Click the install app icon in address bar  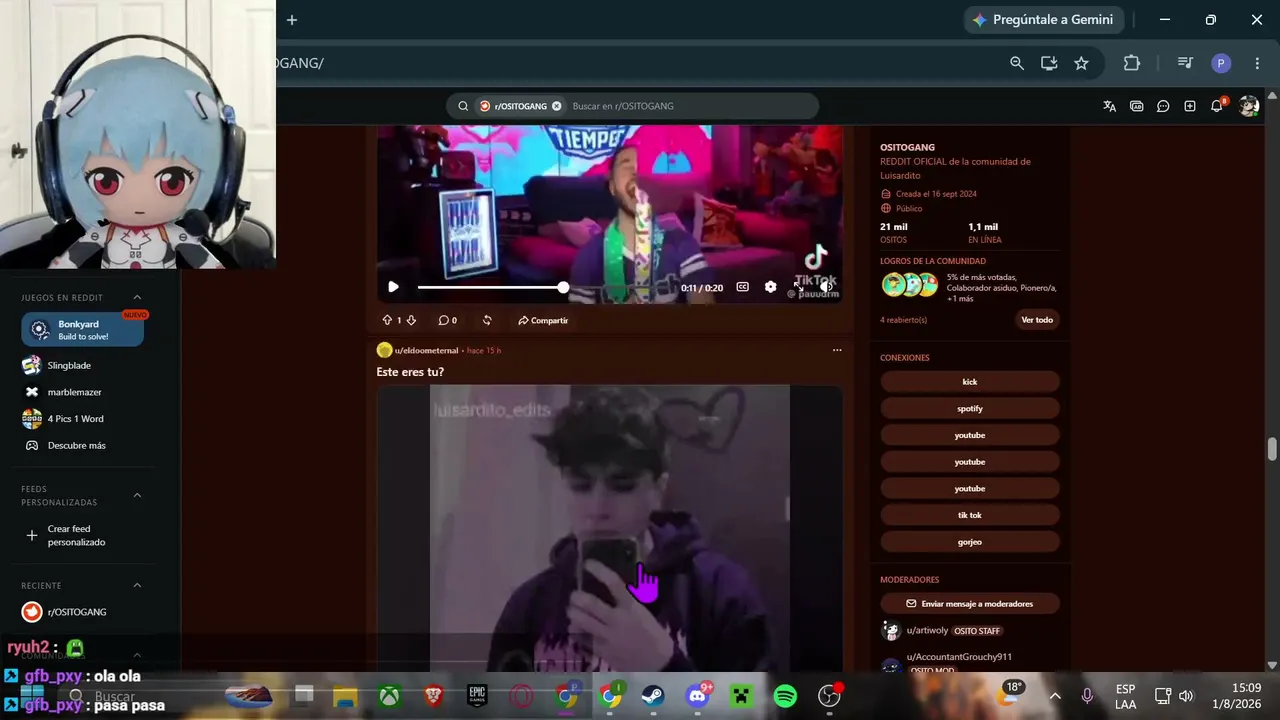pos(1049,63)
